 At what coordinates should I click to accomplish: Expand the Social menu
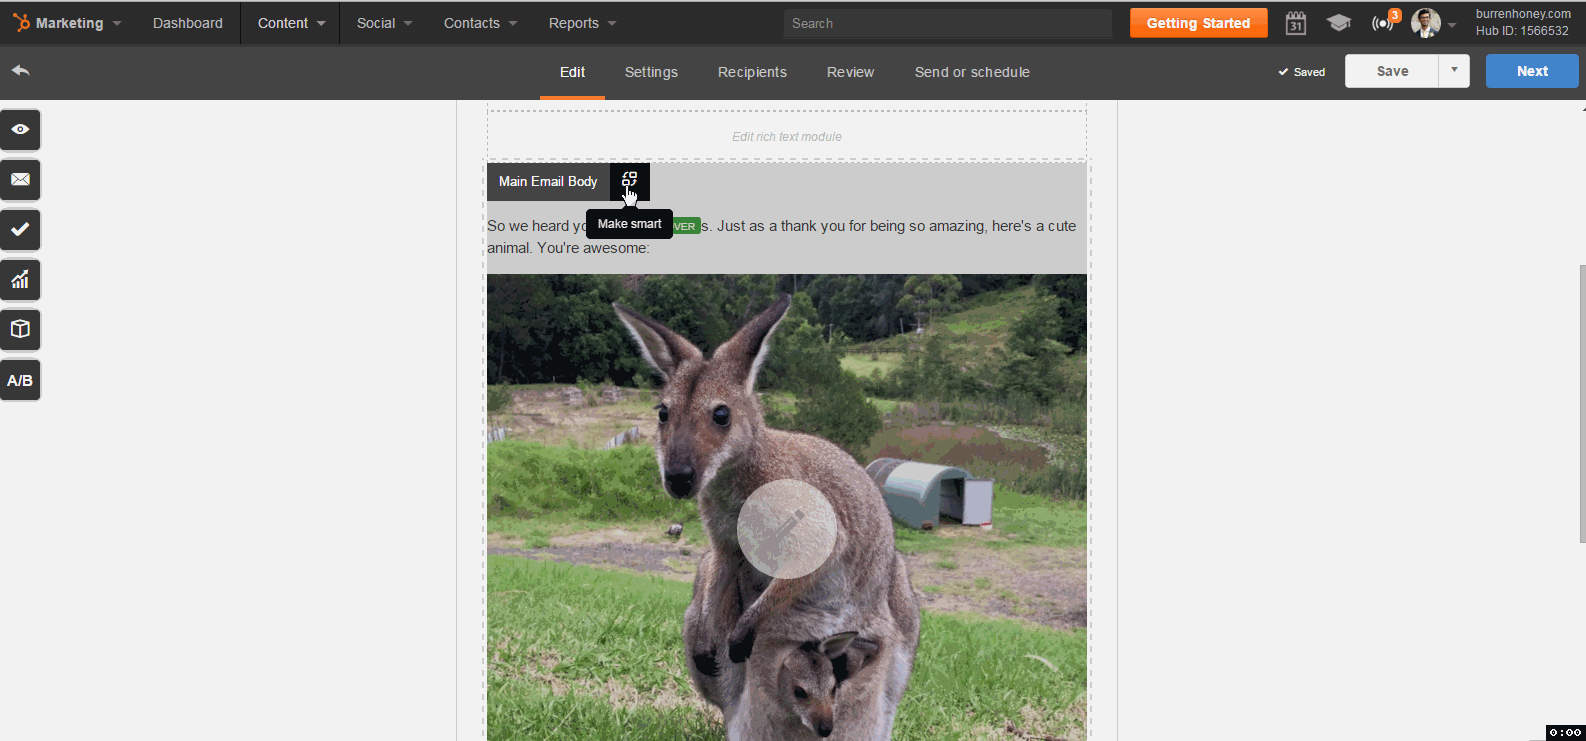(x=384, y=23)
